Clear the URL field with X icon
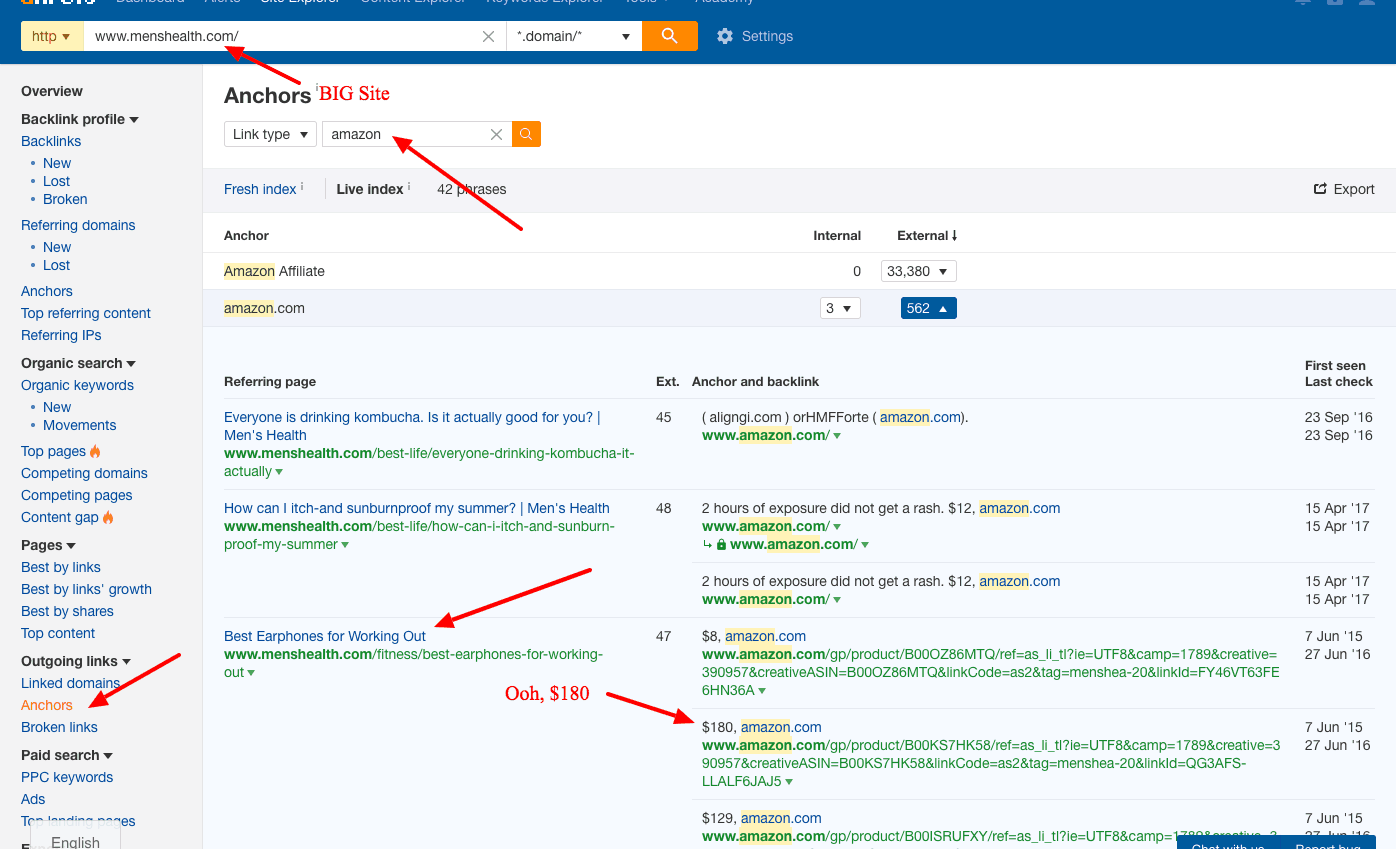 point(488,36)
